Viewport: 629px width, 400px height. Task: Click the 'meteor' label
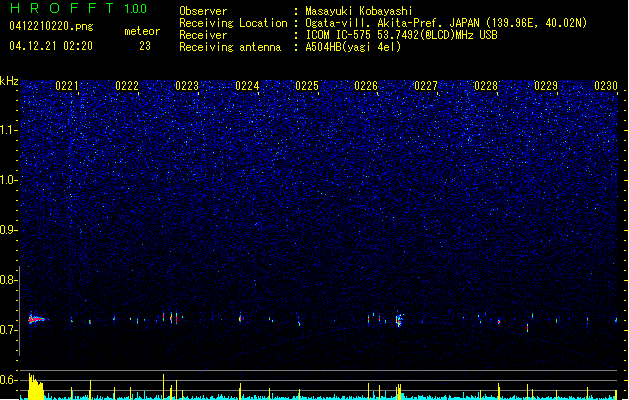[142, 31]
